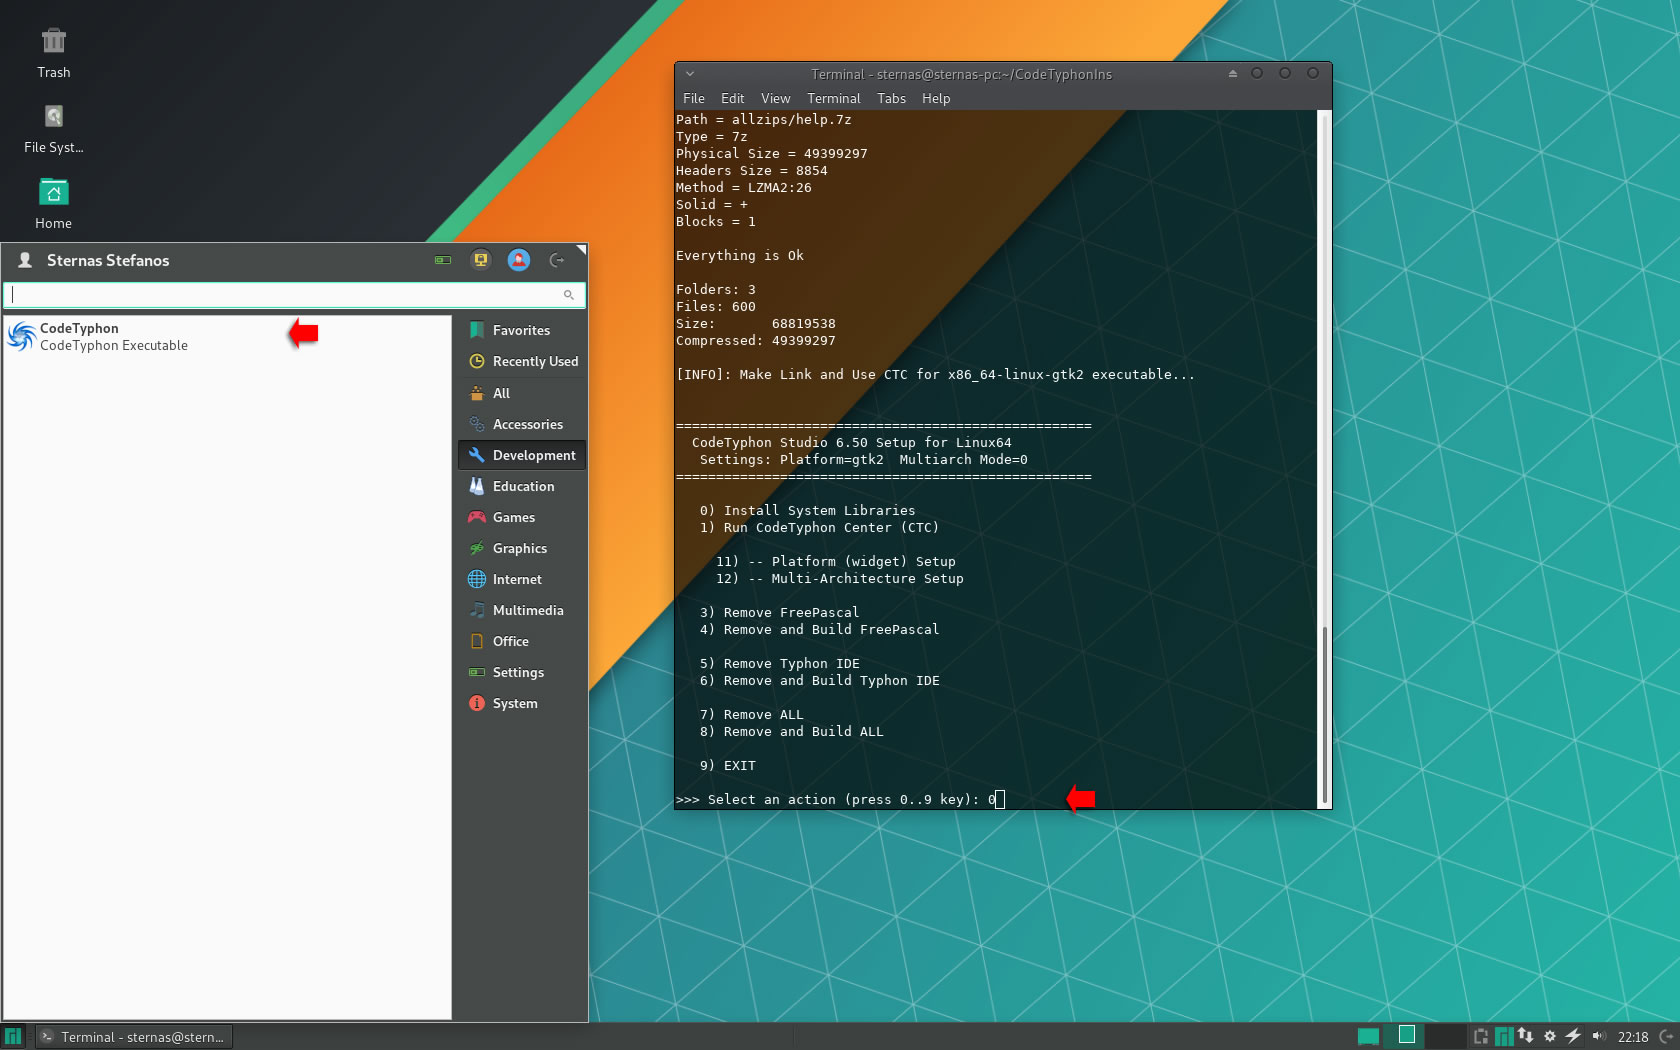1680x1050 pixels.
Task: Click the 'Everything is Ok' line in terminal
Action: [x=740, y=255]
